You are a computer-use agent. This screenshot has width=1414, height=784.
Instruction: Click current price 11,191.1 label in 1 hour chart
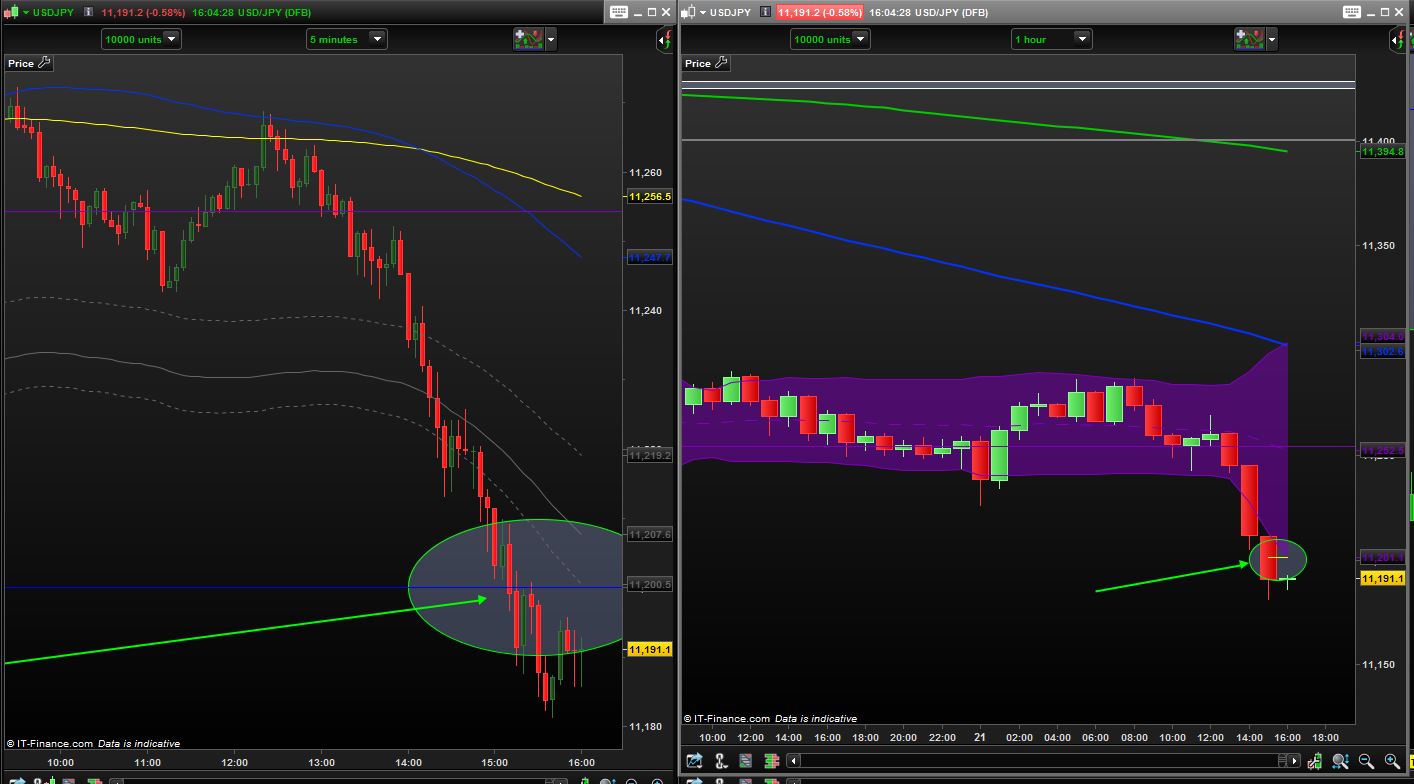point(1383,578)
